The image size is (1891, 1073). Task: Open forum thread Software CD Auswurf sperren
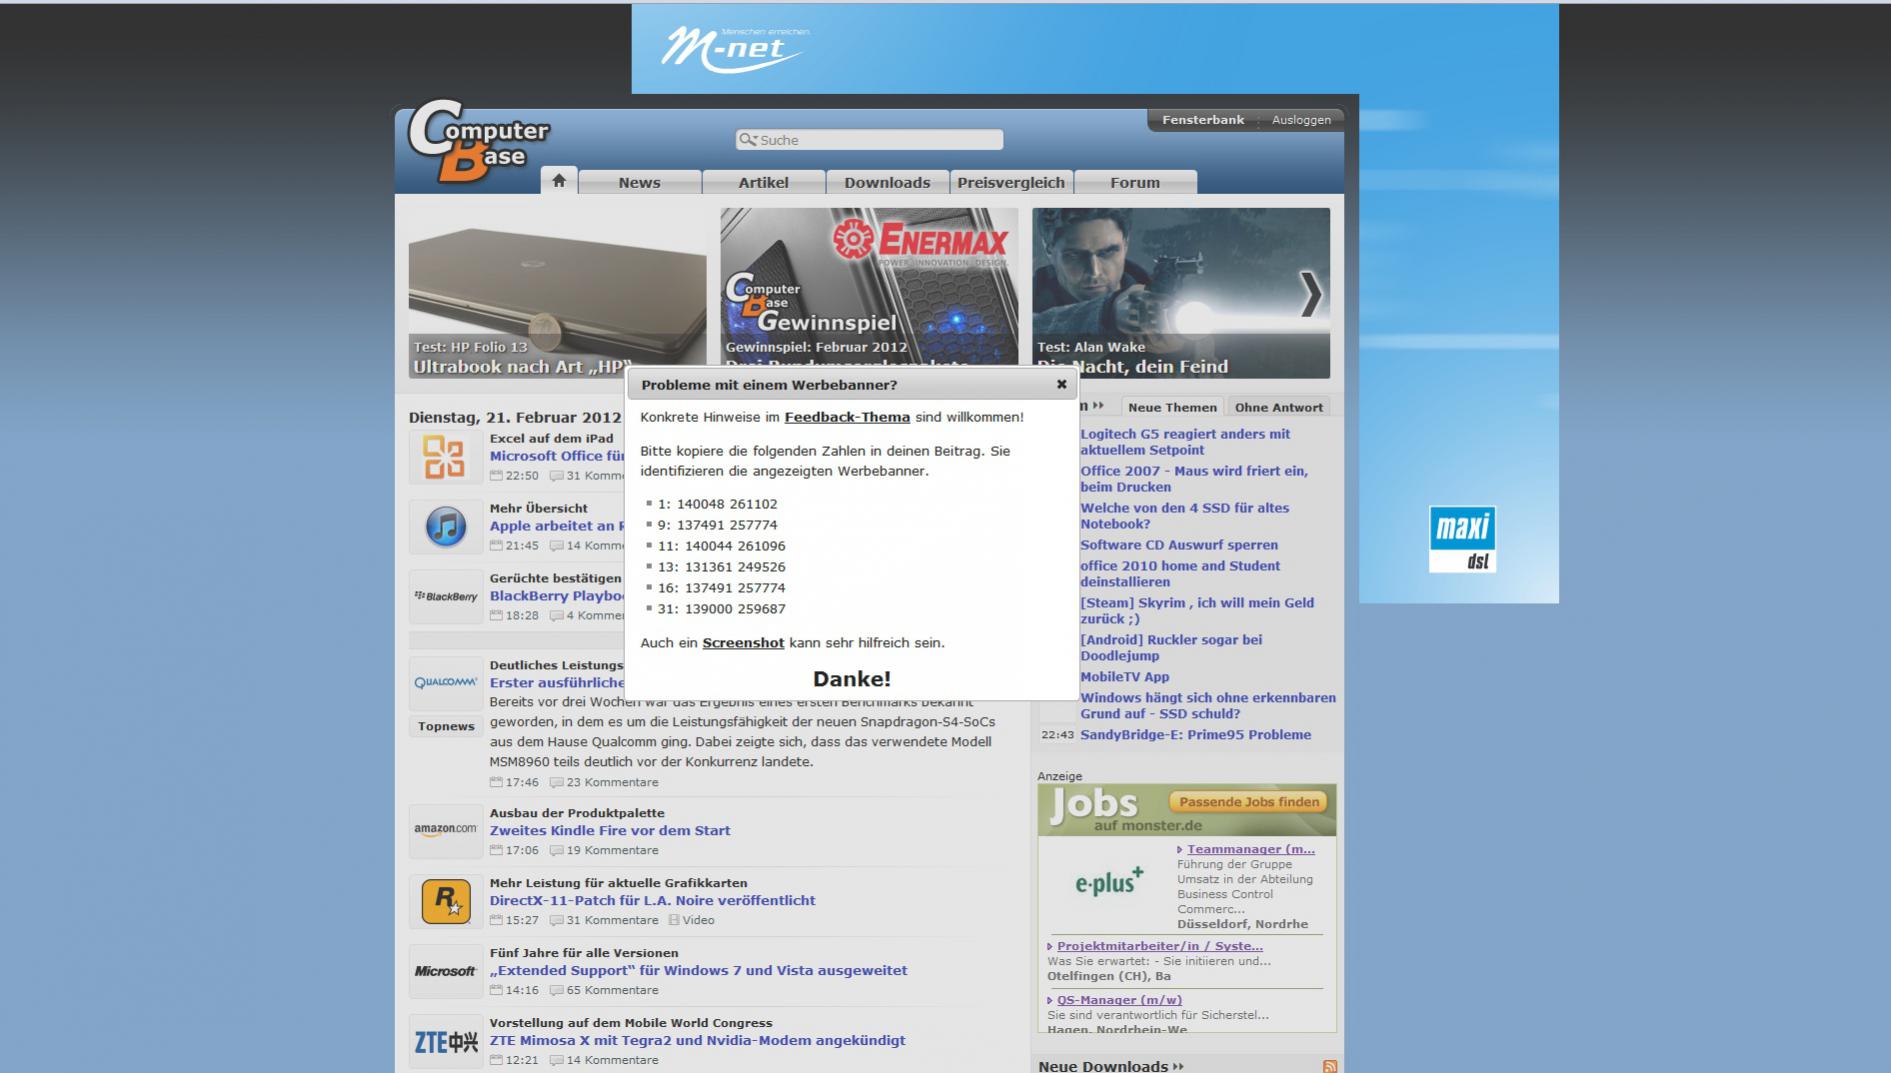tap(1179, 545)
